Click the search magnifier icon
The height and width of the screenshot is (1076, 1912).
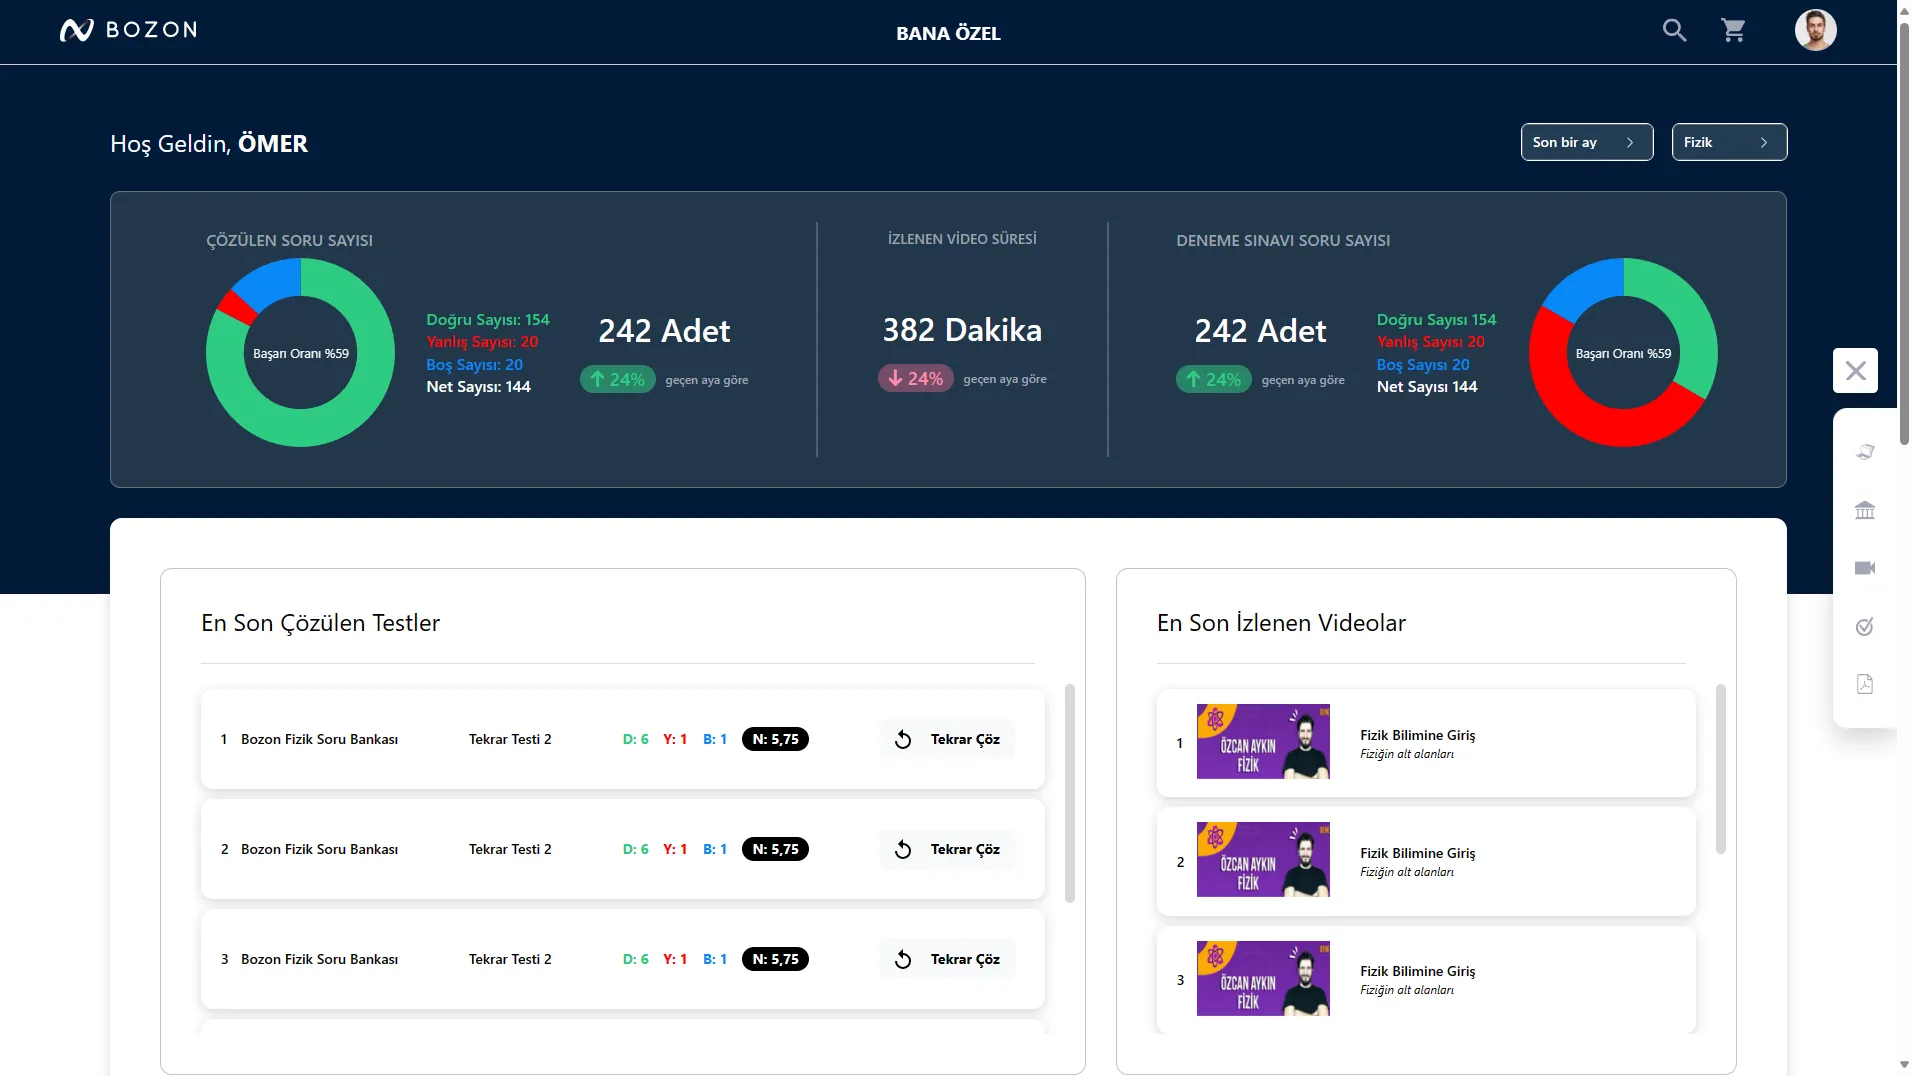point(1674,31)
